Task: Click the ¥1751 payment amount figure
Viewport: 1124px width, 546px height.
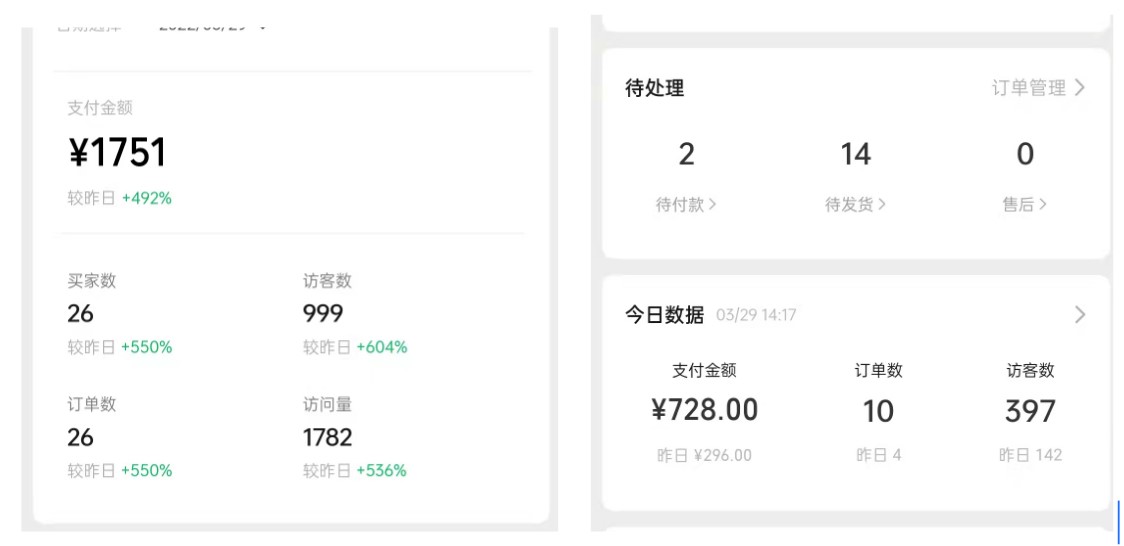Action: pyautogui.click(x=118, y=153)
